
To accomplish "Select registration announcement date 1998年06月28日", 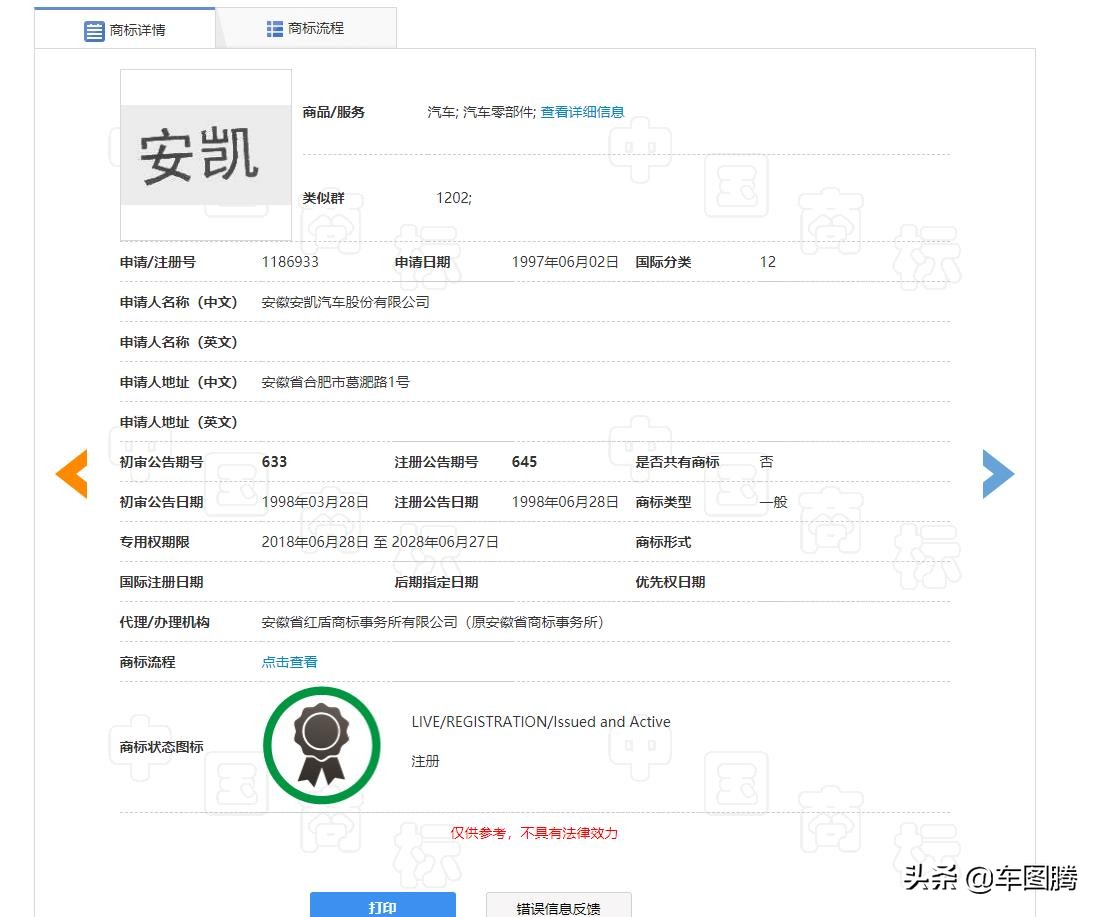I will point(565,502).
